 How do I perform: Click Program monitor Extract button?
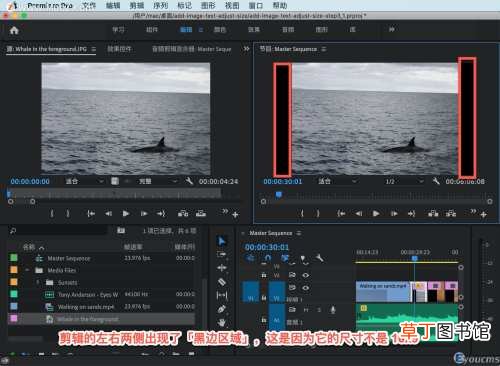pos(451,213)
